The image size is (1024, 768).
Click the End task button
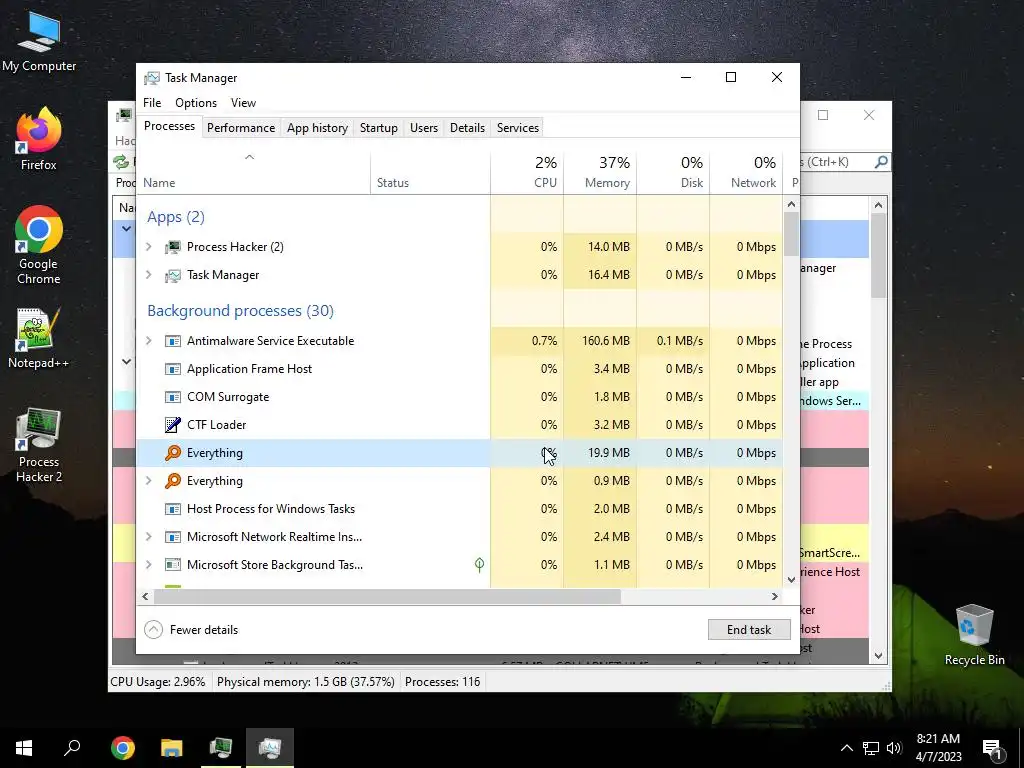coord(749,630)
